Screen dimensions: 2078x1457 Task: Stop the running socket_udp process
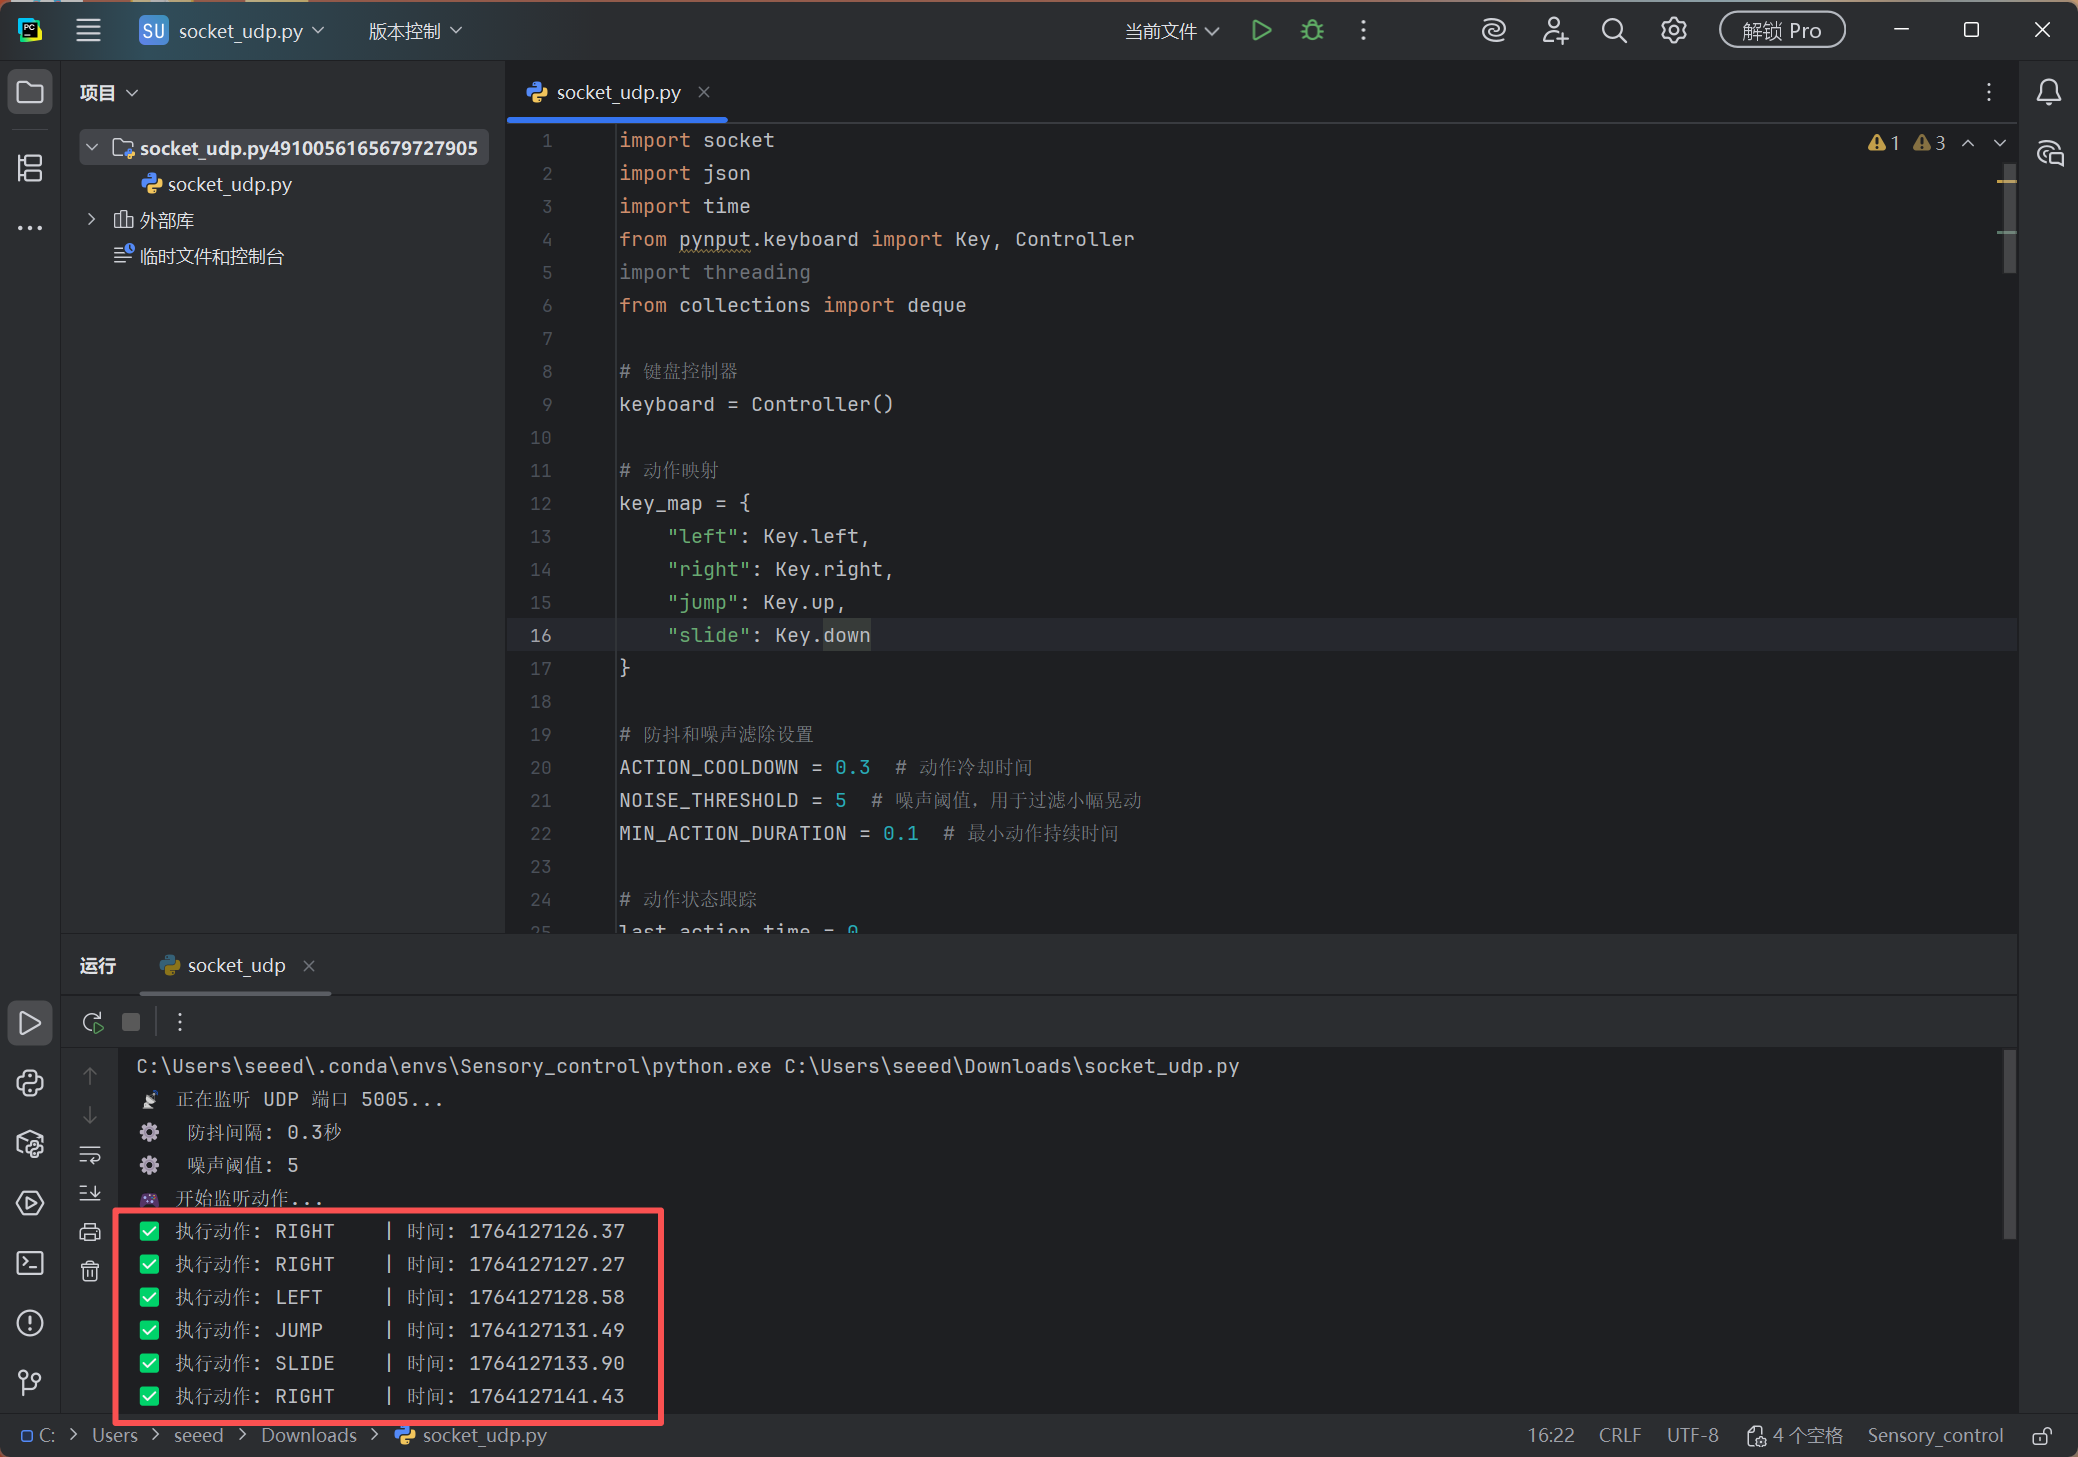[131, 1022]
